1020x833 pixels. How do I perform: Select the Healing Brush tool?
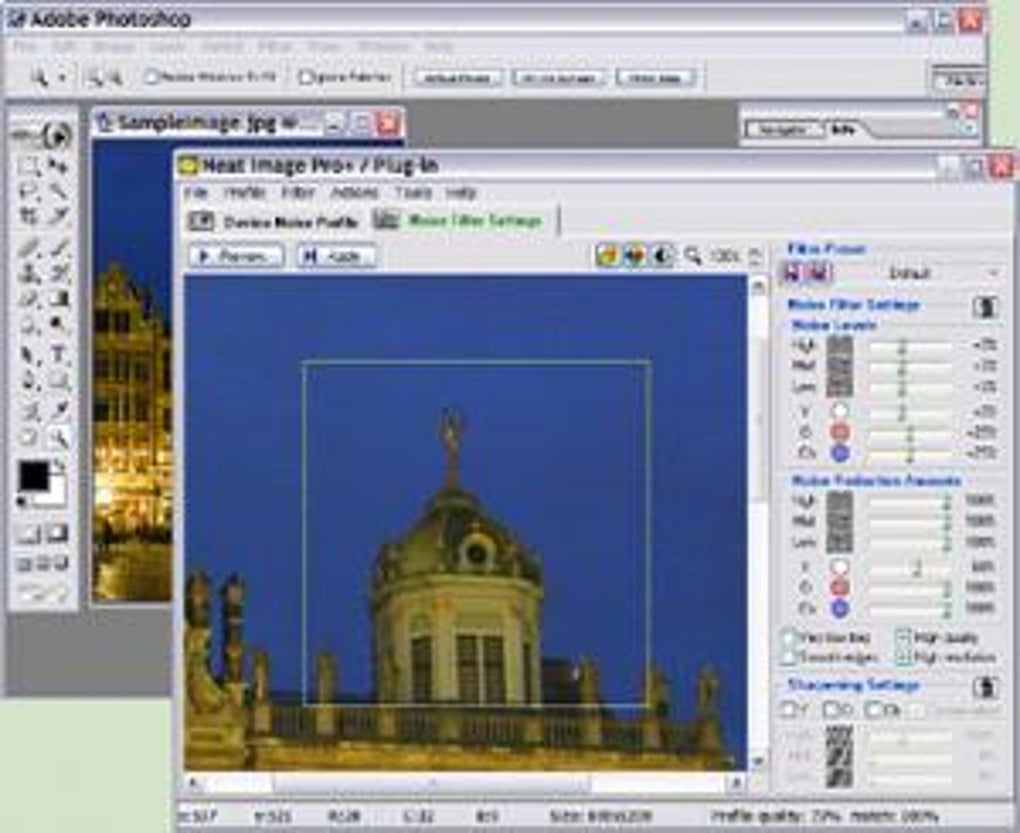[29, 248]
